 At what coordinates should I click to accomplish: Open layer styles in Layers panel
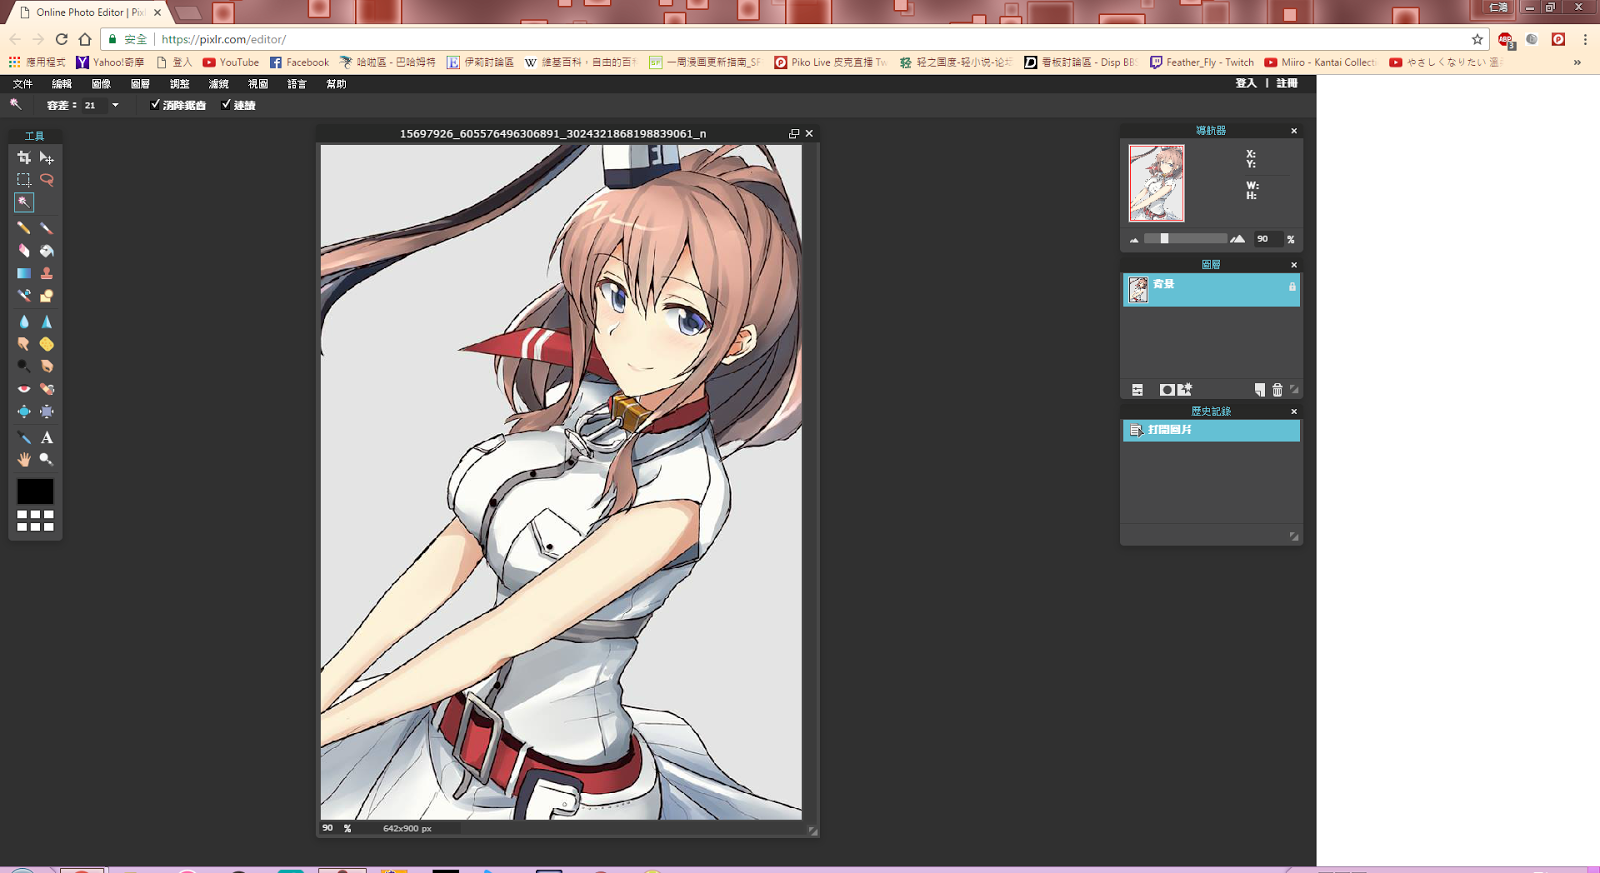point(1185,390)
